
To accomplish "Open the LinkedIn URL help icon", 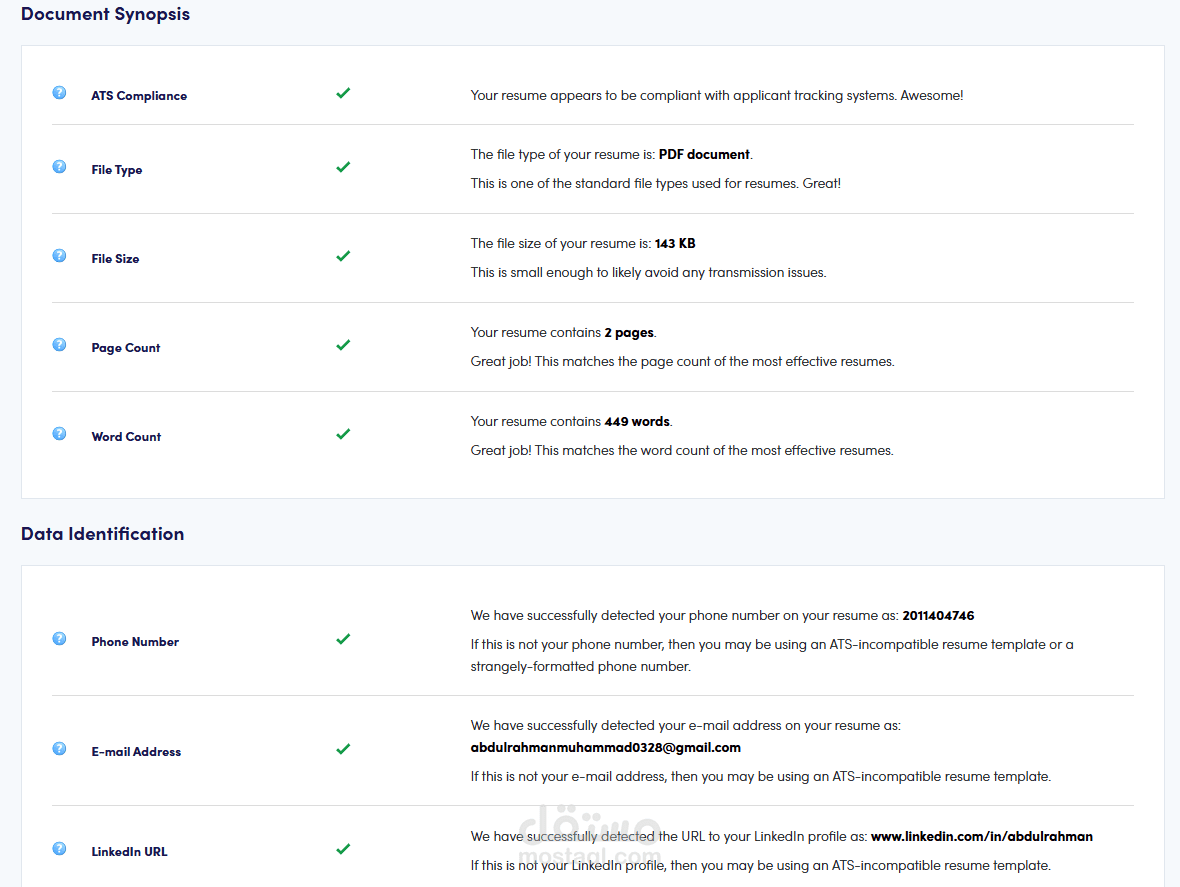I will click(x=59, y=849).
